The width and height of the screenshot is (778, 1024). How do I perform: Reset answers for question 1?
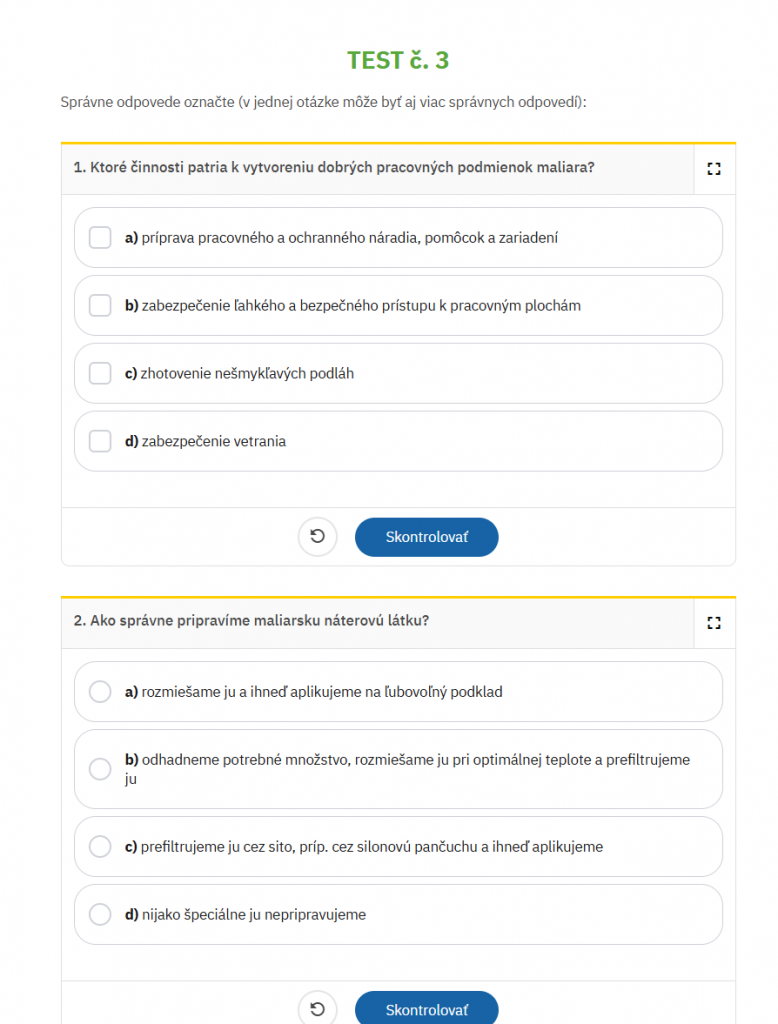317,537
